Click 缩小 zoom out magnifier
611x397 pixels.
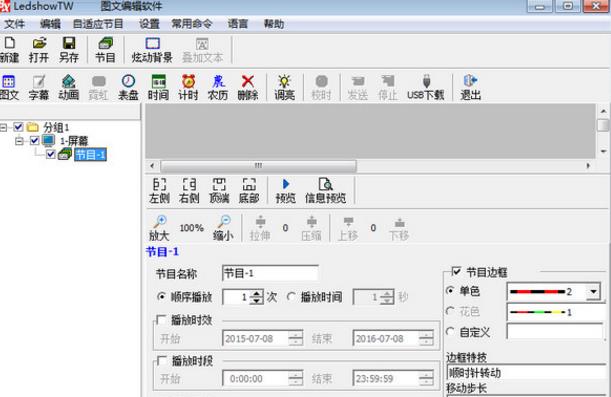(x=224, y=228)
